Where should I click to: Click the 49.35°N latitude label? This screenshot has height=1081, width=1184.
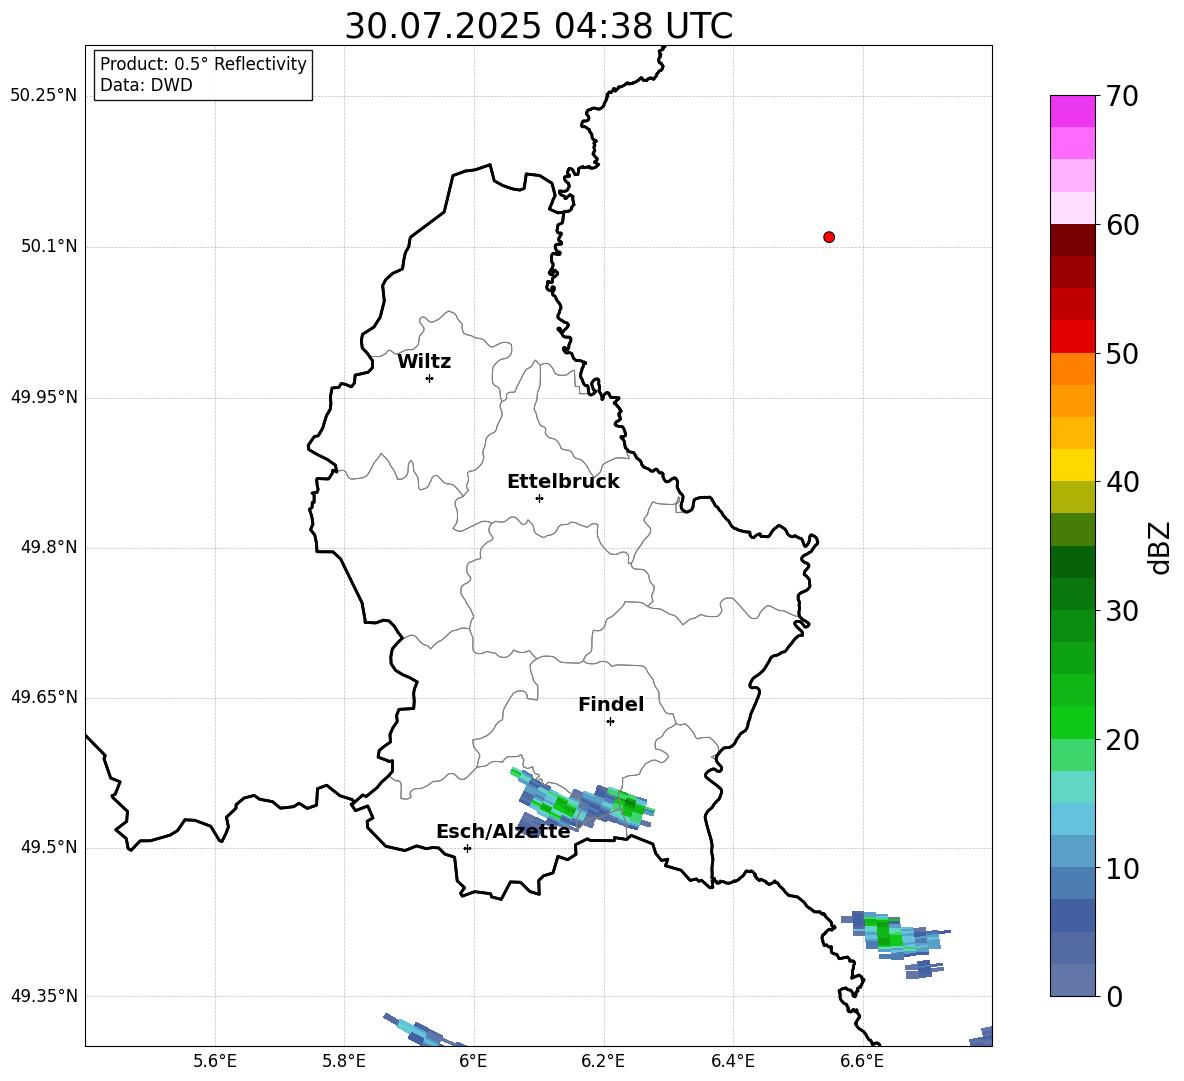44,996
